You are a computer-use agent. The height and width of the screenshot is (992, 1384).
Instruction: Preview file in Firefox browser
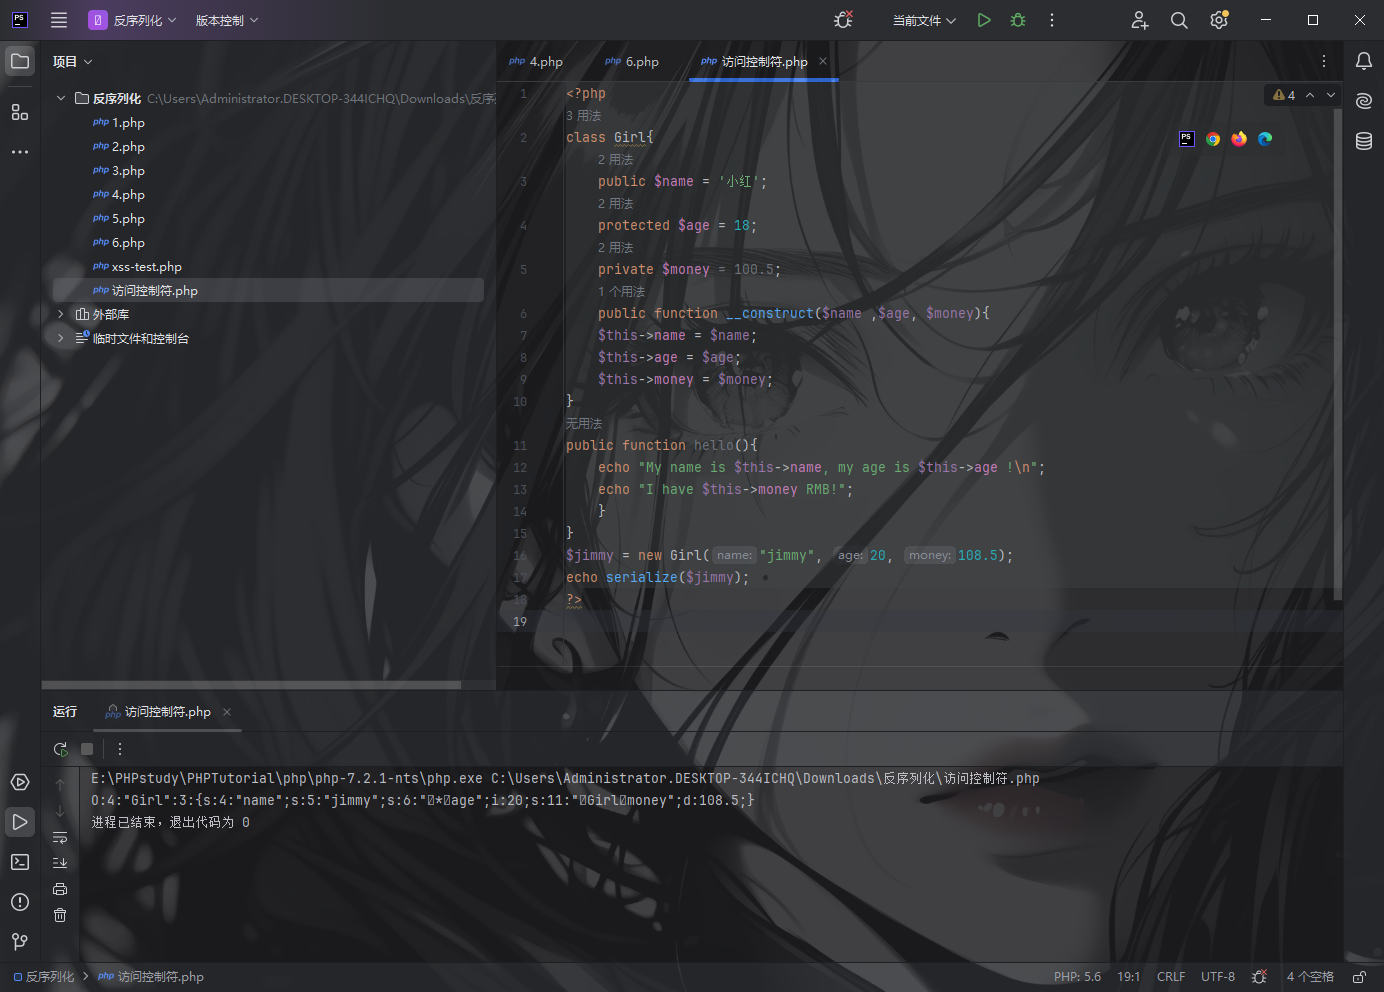point(1239,139)
